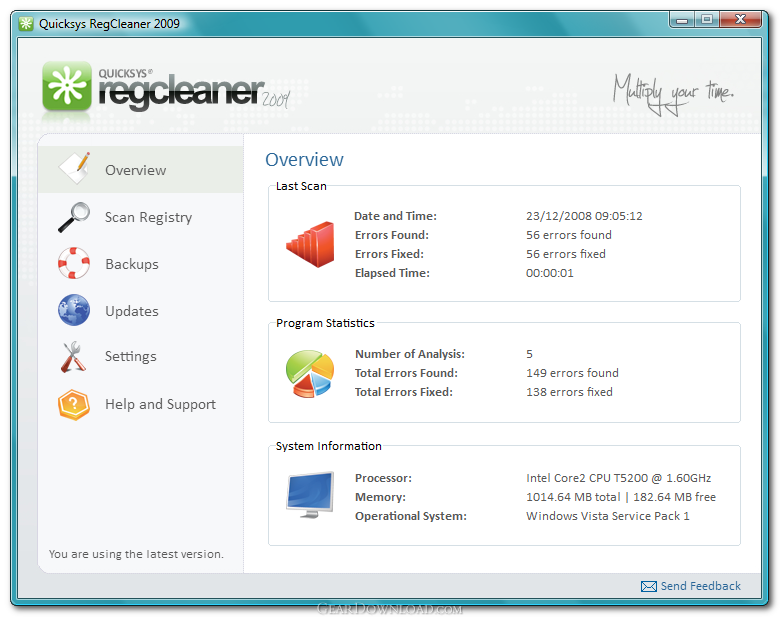Minimize the RegCleaner window
Screen dimensions: 780x617
click(682, 20)
